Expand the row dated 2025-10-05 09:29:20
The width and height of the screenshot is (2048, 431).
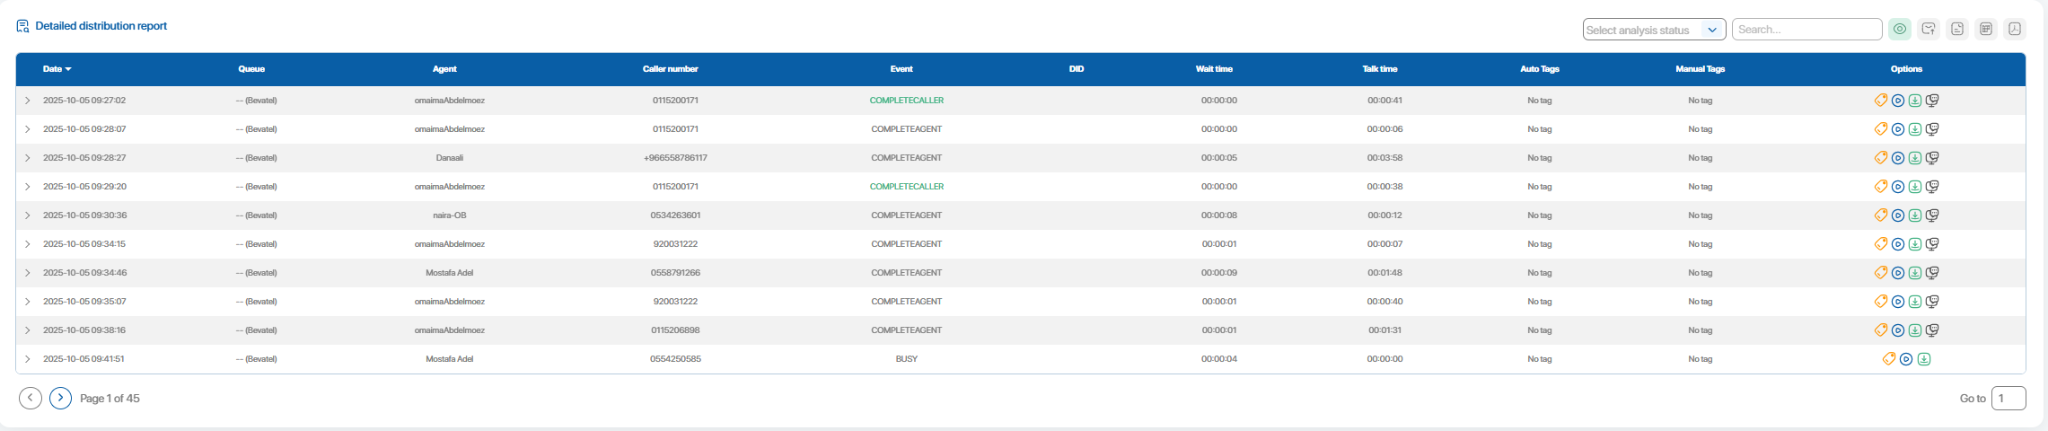27,187
